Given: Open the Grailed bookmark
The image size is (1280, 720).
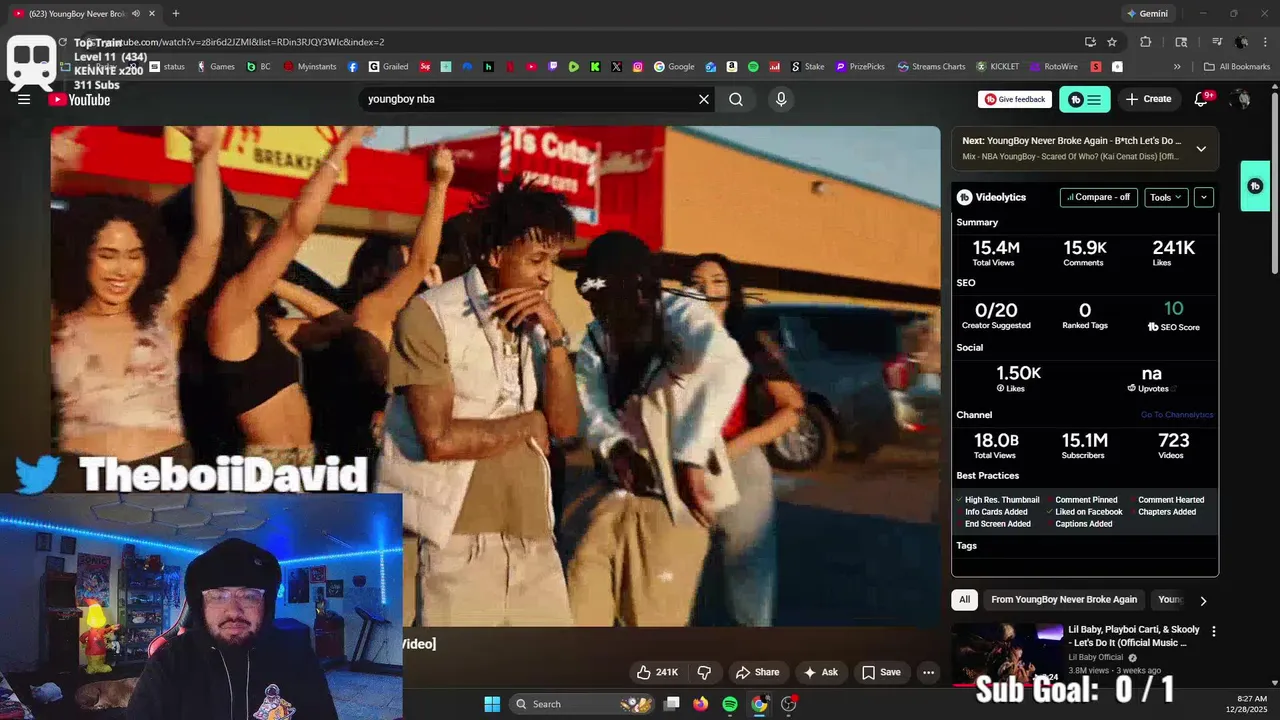Looking at the screenshot, I should pos(389,67).
